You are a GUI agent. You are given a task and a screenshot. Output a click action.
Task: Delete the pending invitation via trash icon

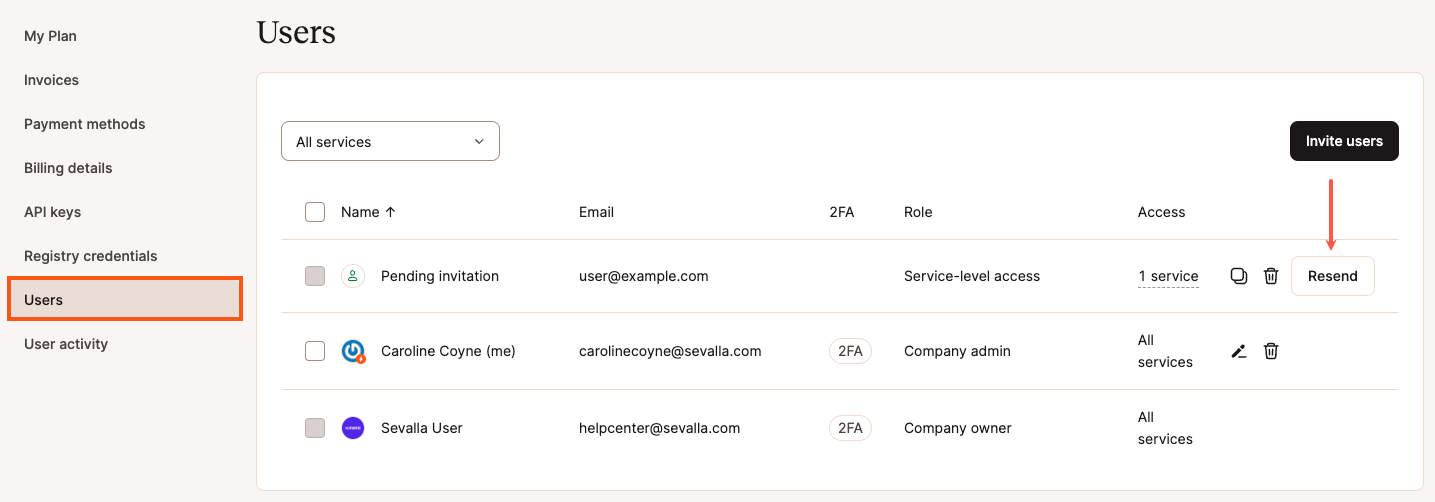pos(1271,276)
